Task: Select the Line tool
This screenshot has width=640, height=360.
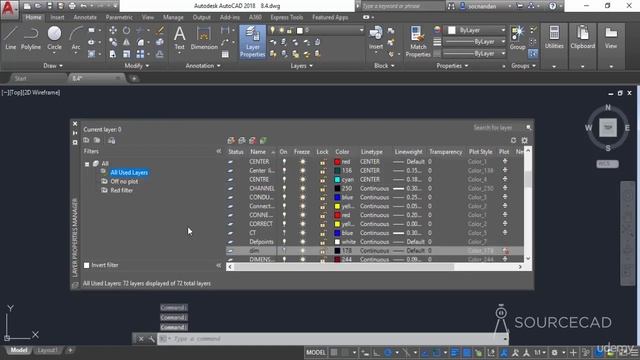Action: (x=11, y=38)
